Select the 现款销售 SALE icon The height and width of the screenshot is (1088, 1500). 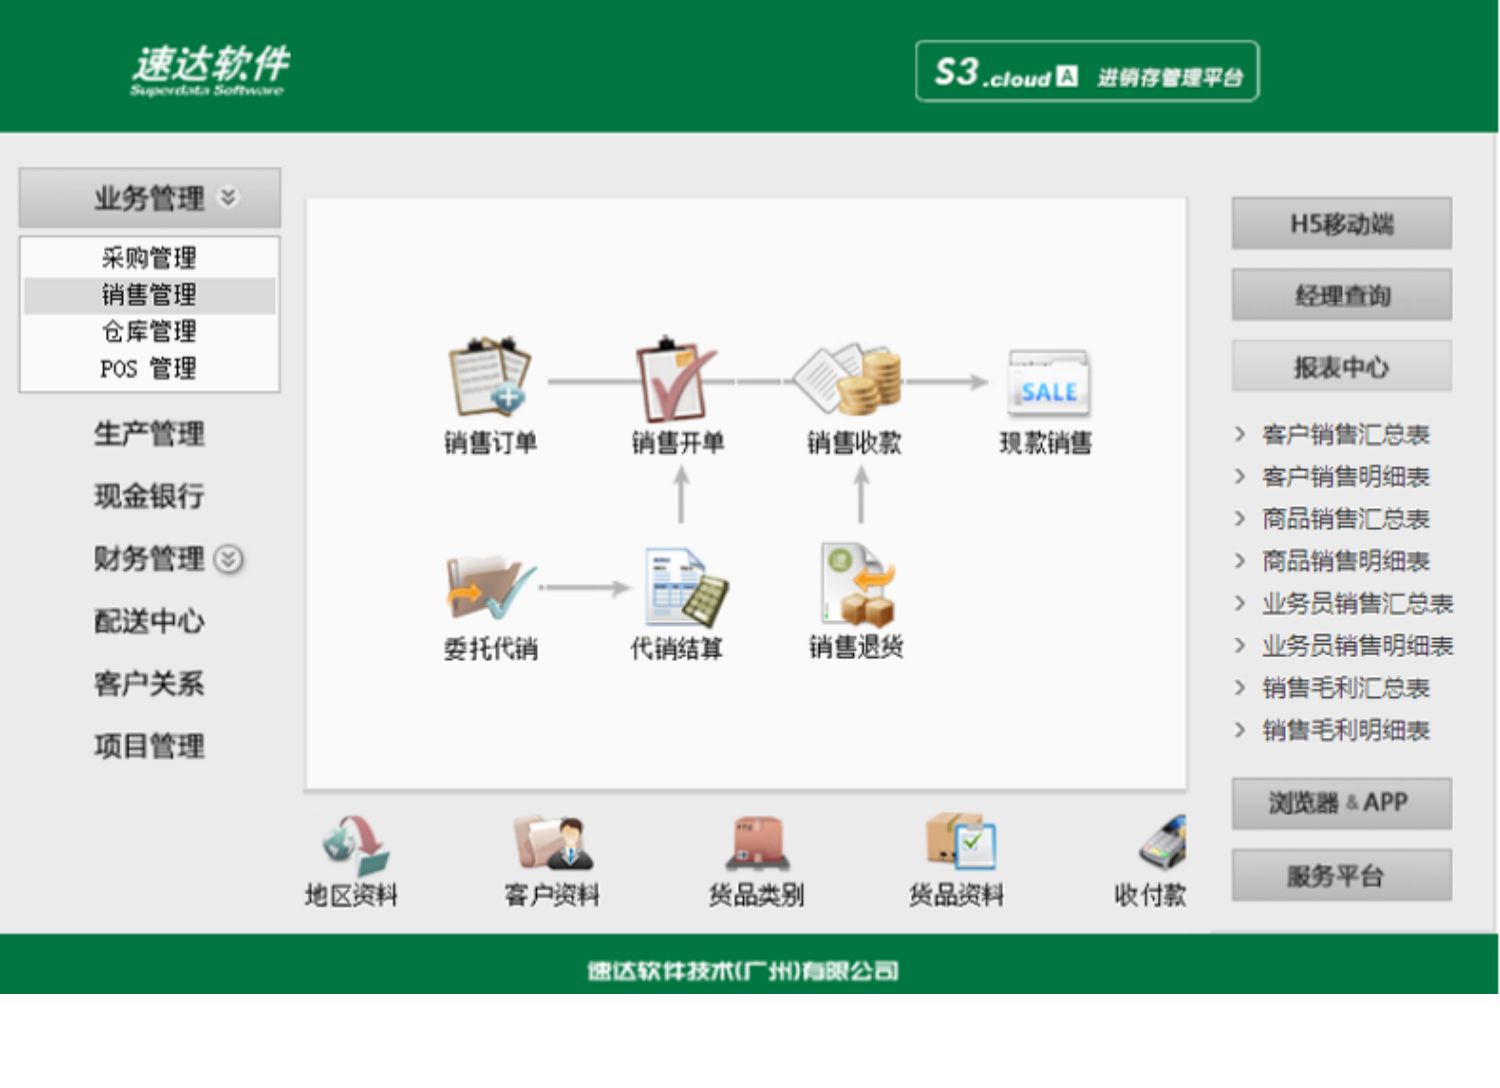coord(1046,383)
